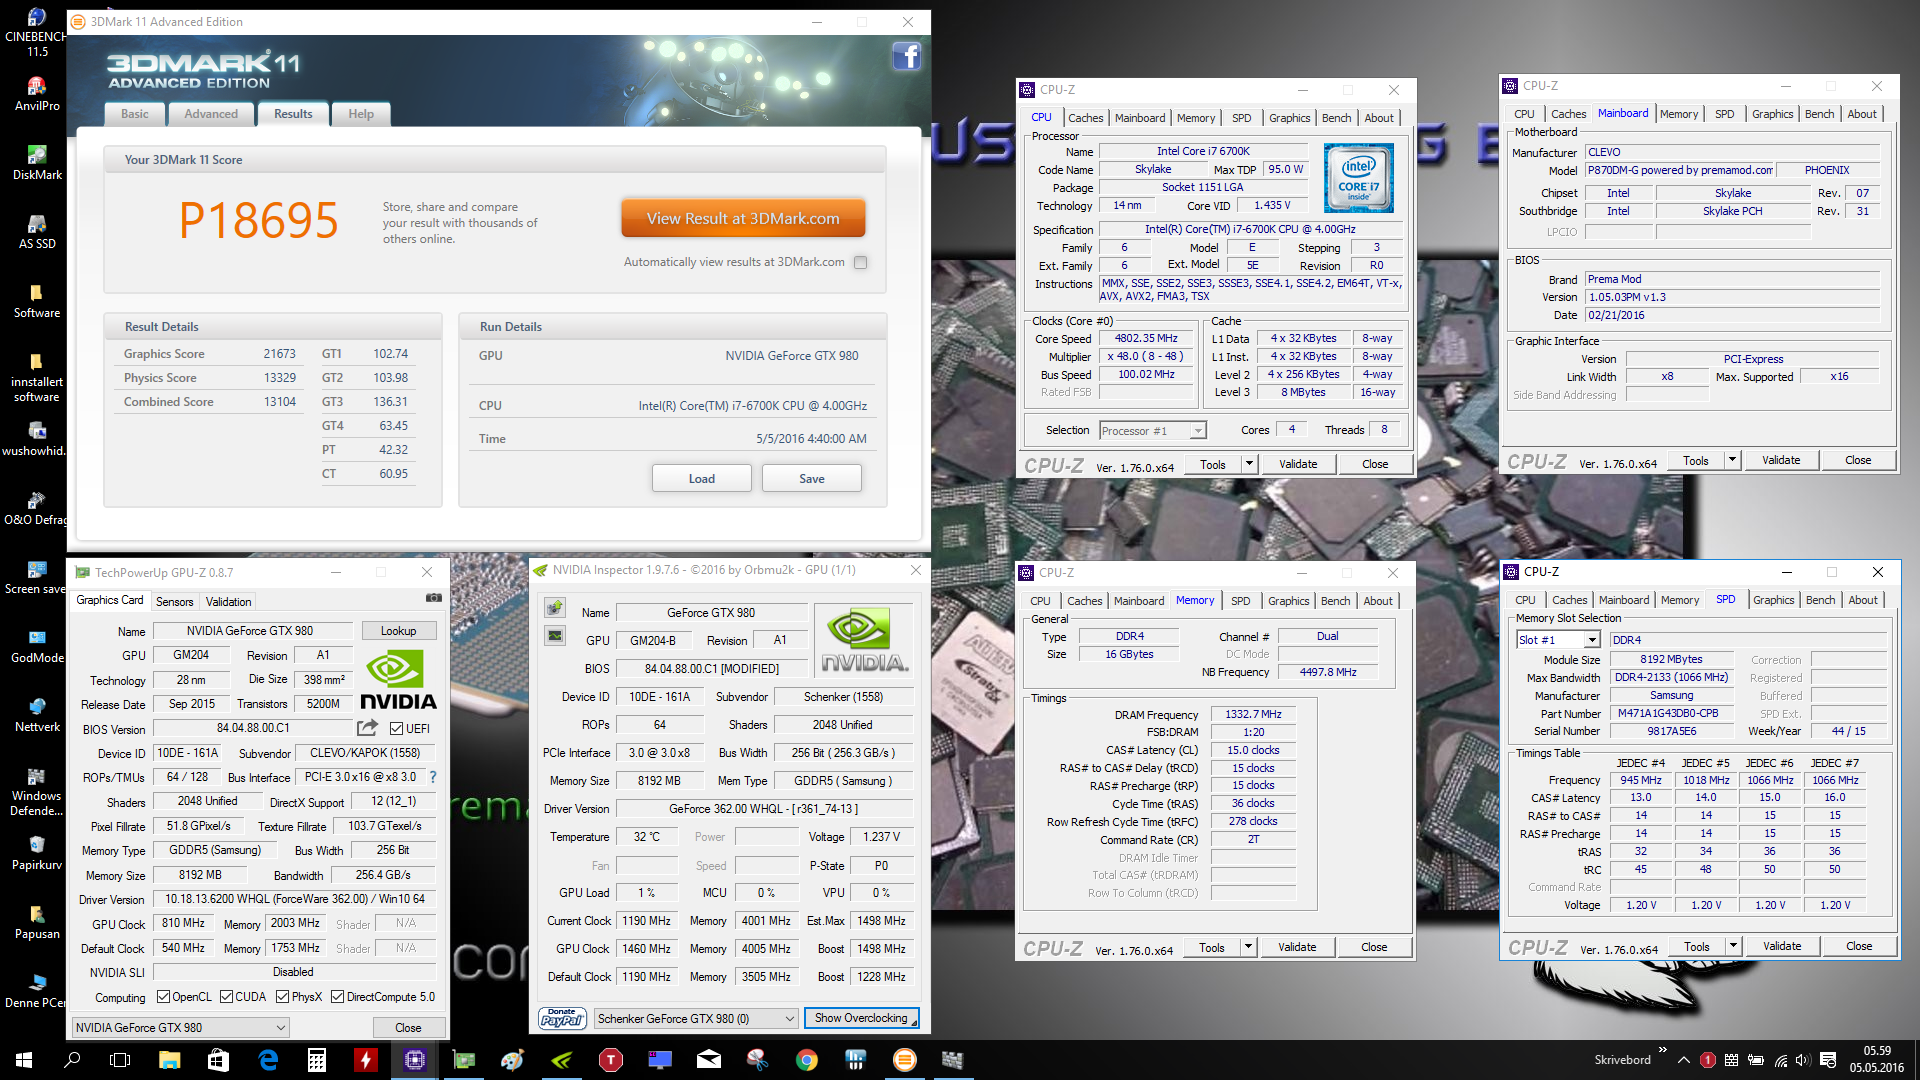Viewport: 1920px width, 1080px height.
Task: Select the AnvilPro desktop shortcut
Action: click(x=37, y=93)
